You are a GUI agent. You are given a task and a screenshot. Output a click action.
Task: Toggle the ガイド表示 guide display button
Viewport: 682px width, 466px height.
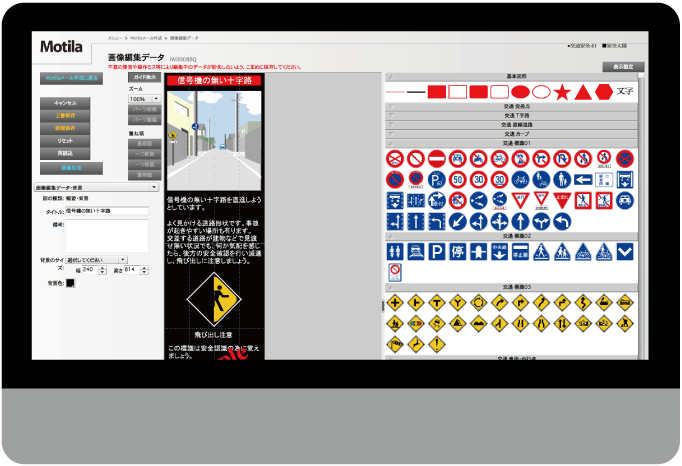tap(144, 77)
